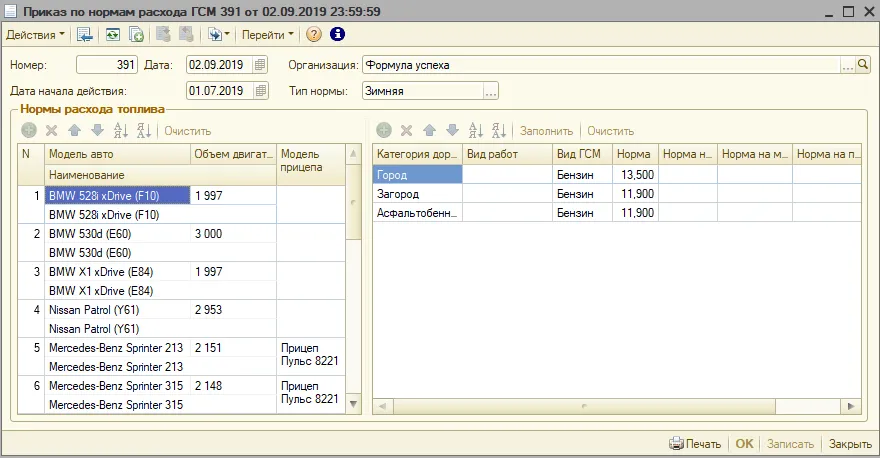Add row in road category table
The height and width of the screenshot is (458, 880).
[384, 131]
